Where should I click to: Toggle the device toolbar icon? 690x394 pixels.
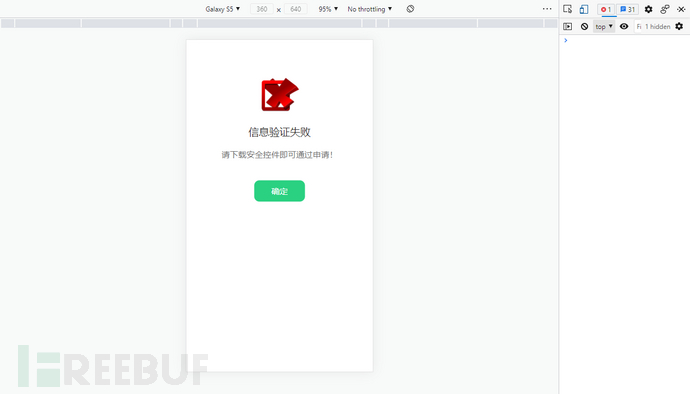(x=584, y=9)
